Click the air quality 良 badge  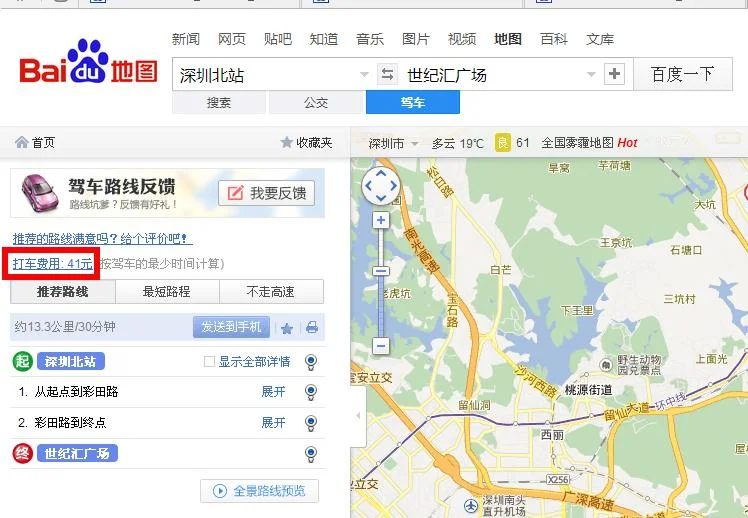[x=503, y=143]
